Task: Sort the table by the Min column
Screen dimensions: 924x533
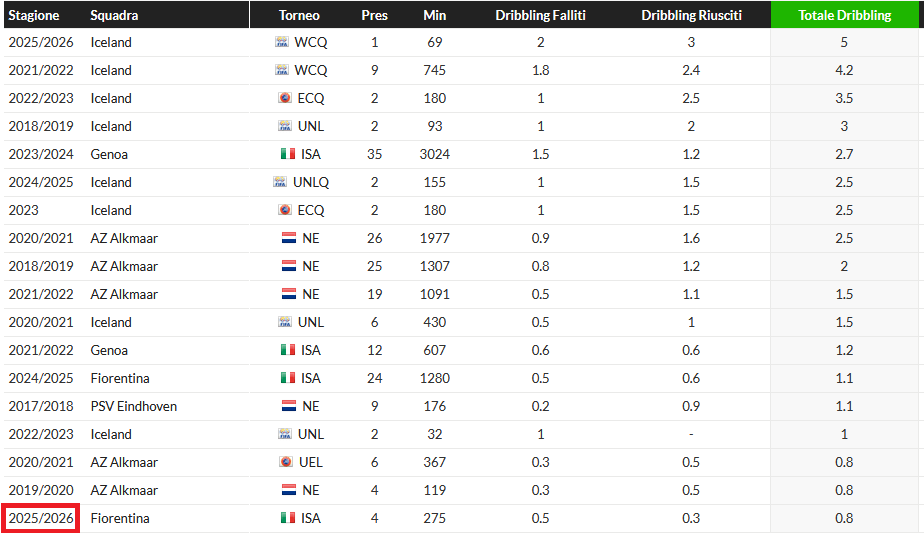Action: click(434, 15)
